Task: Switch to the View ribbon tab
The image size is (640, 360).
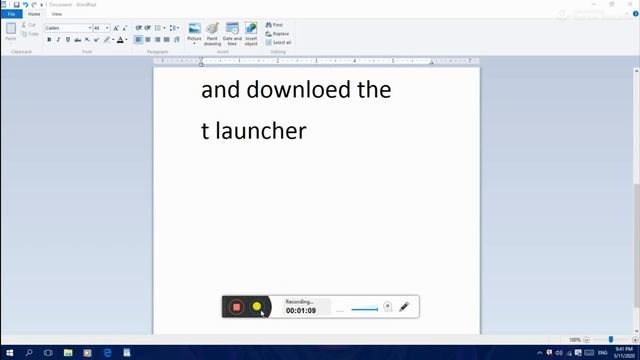Action: point(56,14)
